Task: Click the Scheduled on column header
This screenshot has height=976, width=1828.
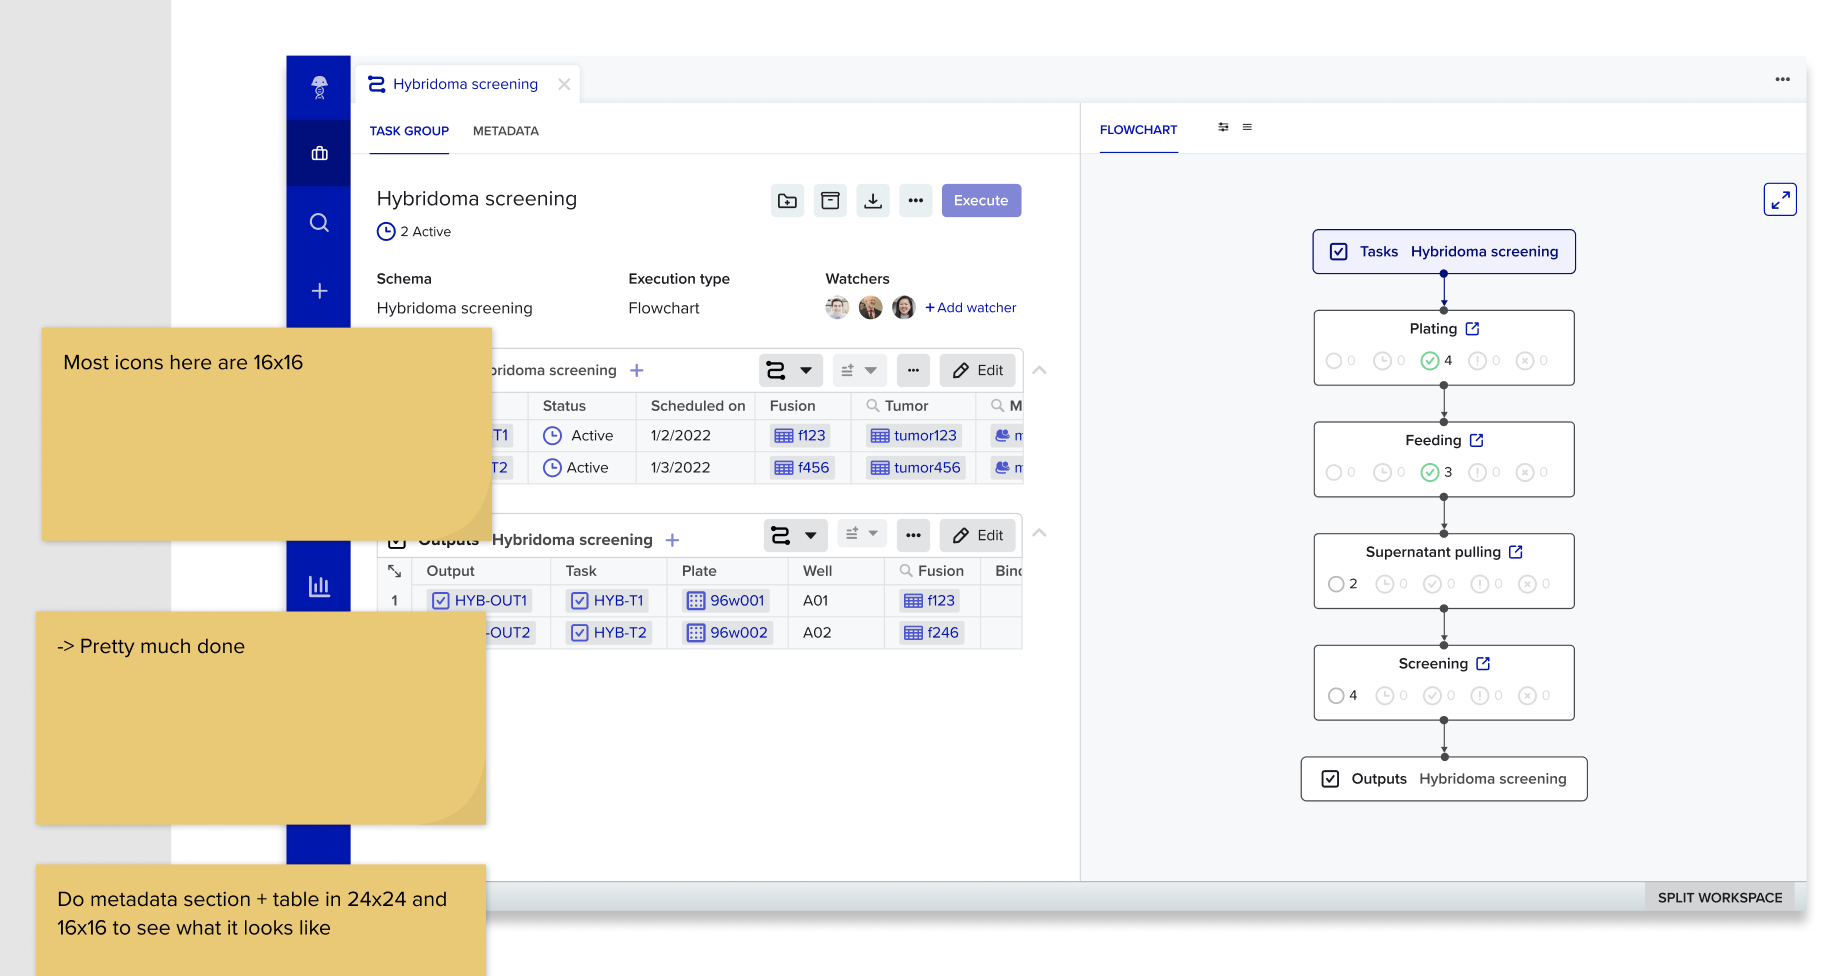Action: (x=698, y=406)
